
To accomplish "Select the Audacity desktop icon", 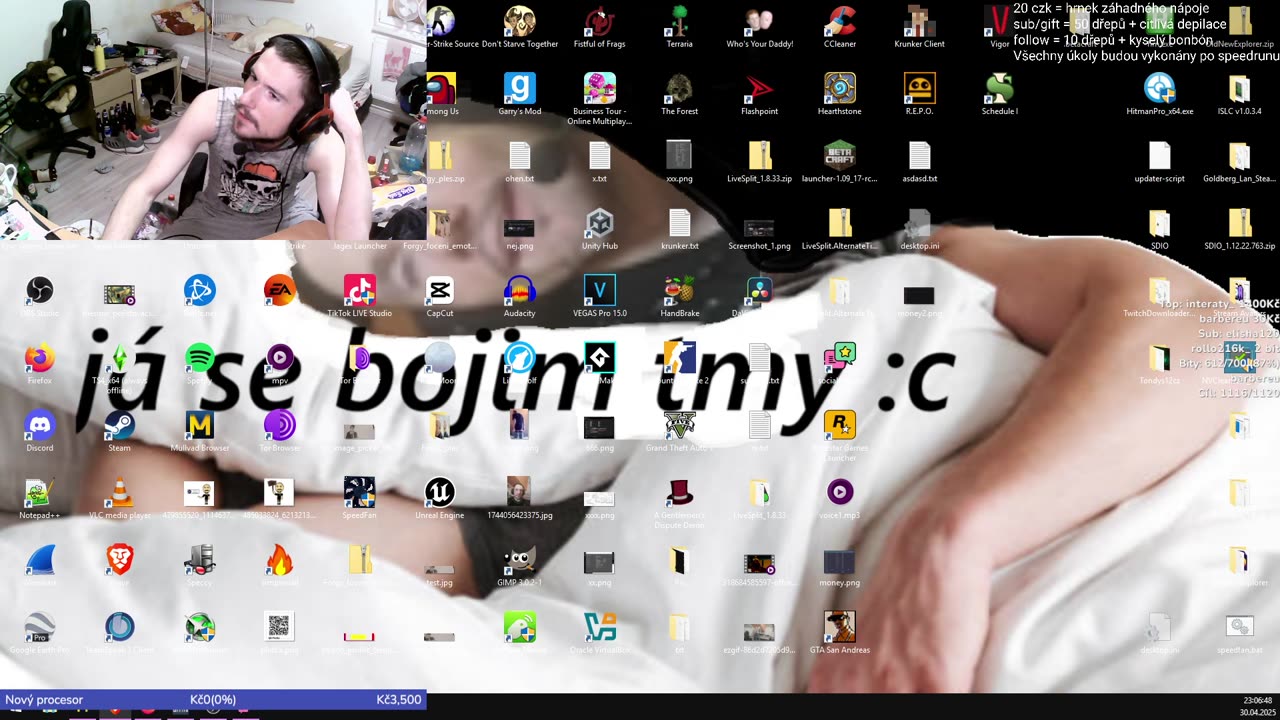I will pyautogui.click(x=520, y=296).
